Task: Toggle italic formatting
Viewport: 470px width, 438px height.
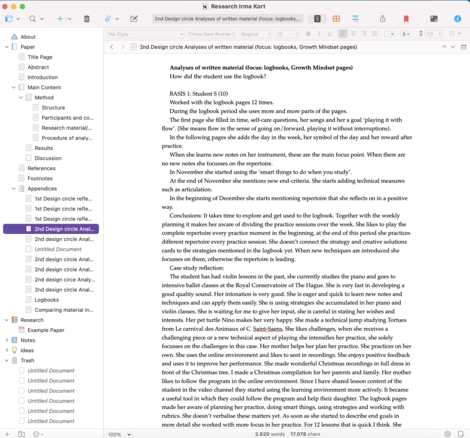Action: click(319, 34)
